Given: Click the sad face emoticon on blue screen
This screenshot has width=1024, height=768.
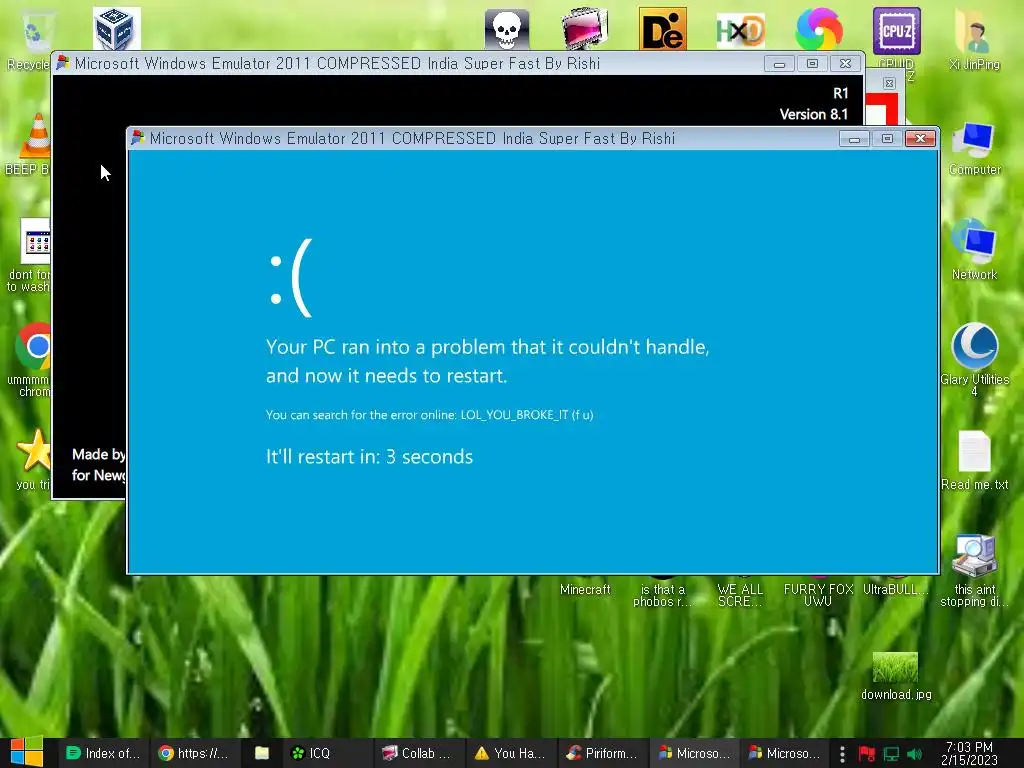Looking at the screenshot, I should pos(291,278).
